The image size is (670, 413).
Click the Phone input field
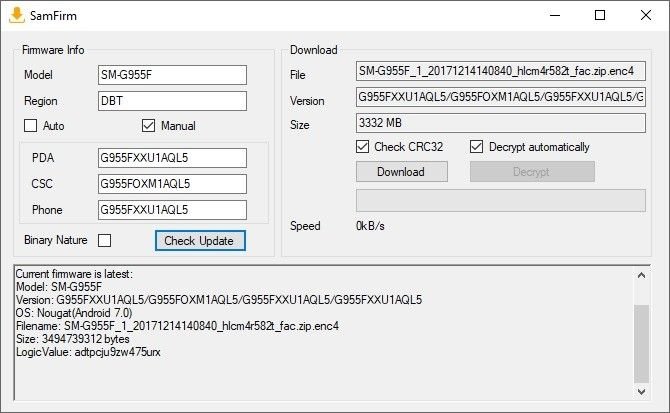click(x=172, y=210)
